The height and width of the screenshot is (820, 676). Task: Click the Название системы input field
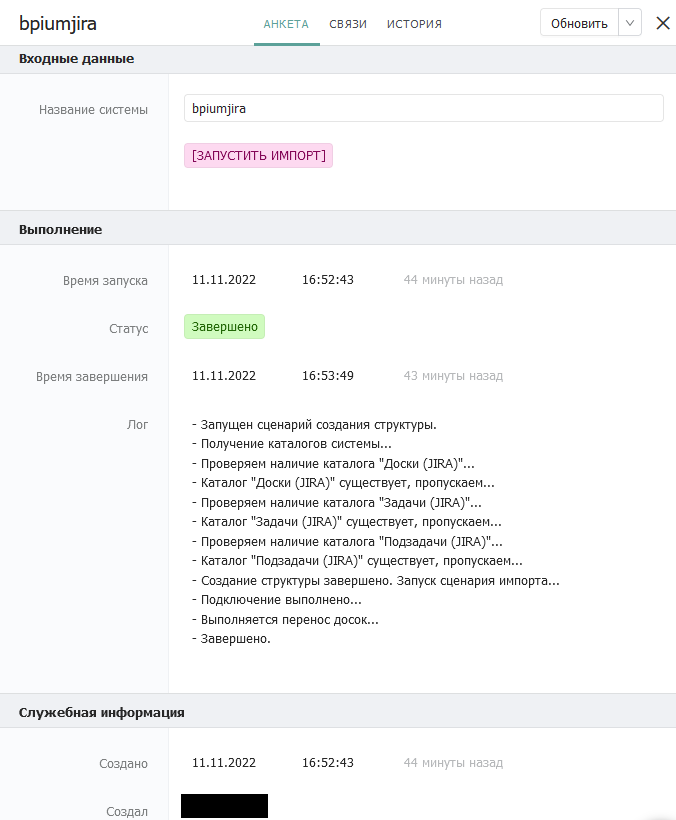tap(423, 108)
